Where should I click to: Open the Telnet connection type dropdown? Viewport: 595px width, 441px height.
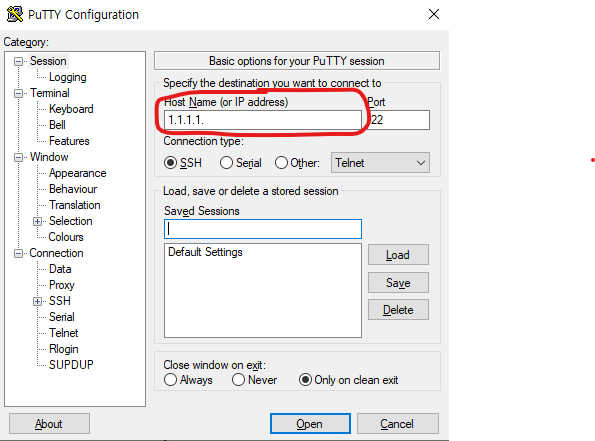(x=380, y=163)
